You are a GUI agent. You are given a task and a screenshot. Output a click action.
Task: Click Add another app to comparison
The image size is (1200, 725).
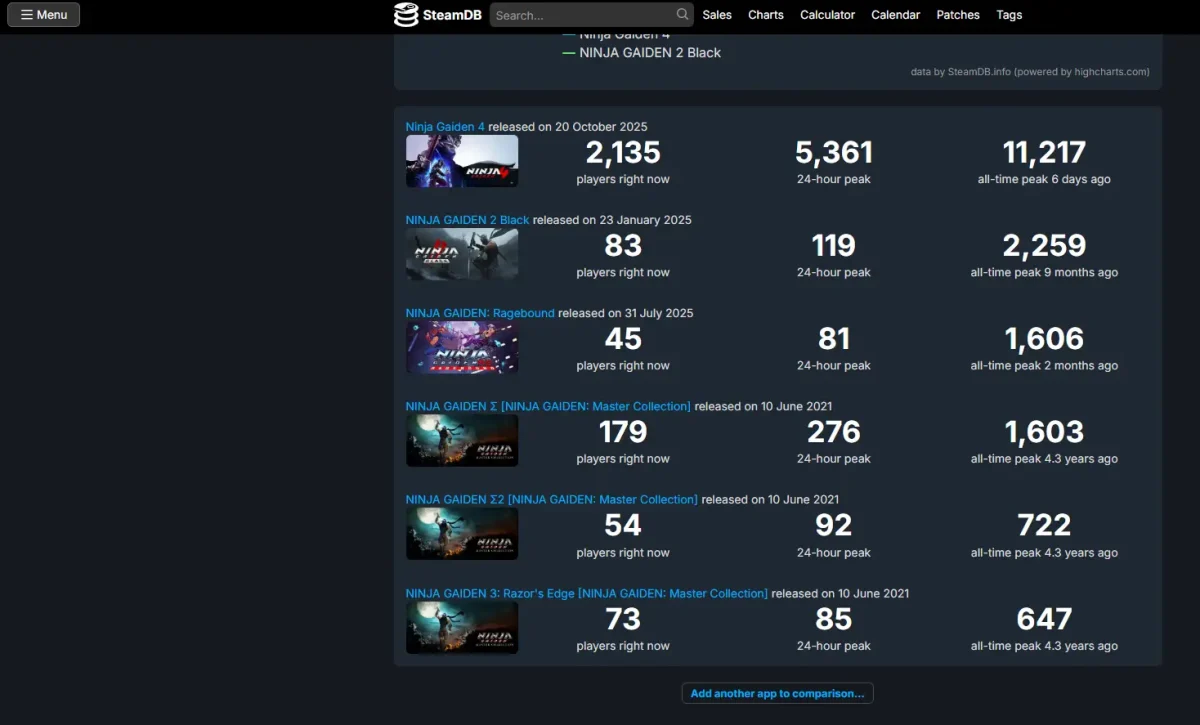pos(777,693)
